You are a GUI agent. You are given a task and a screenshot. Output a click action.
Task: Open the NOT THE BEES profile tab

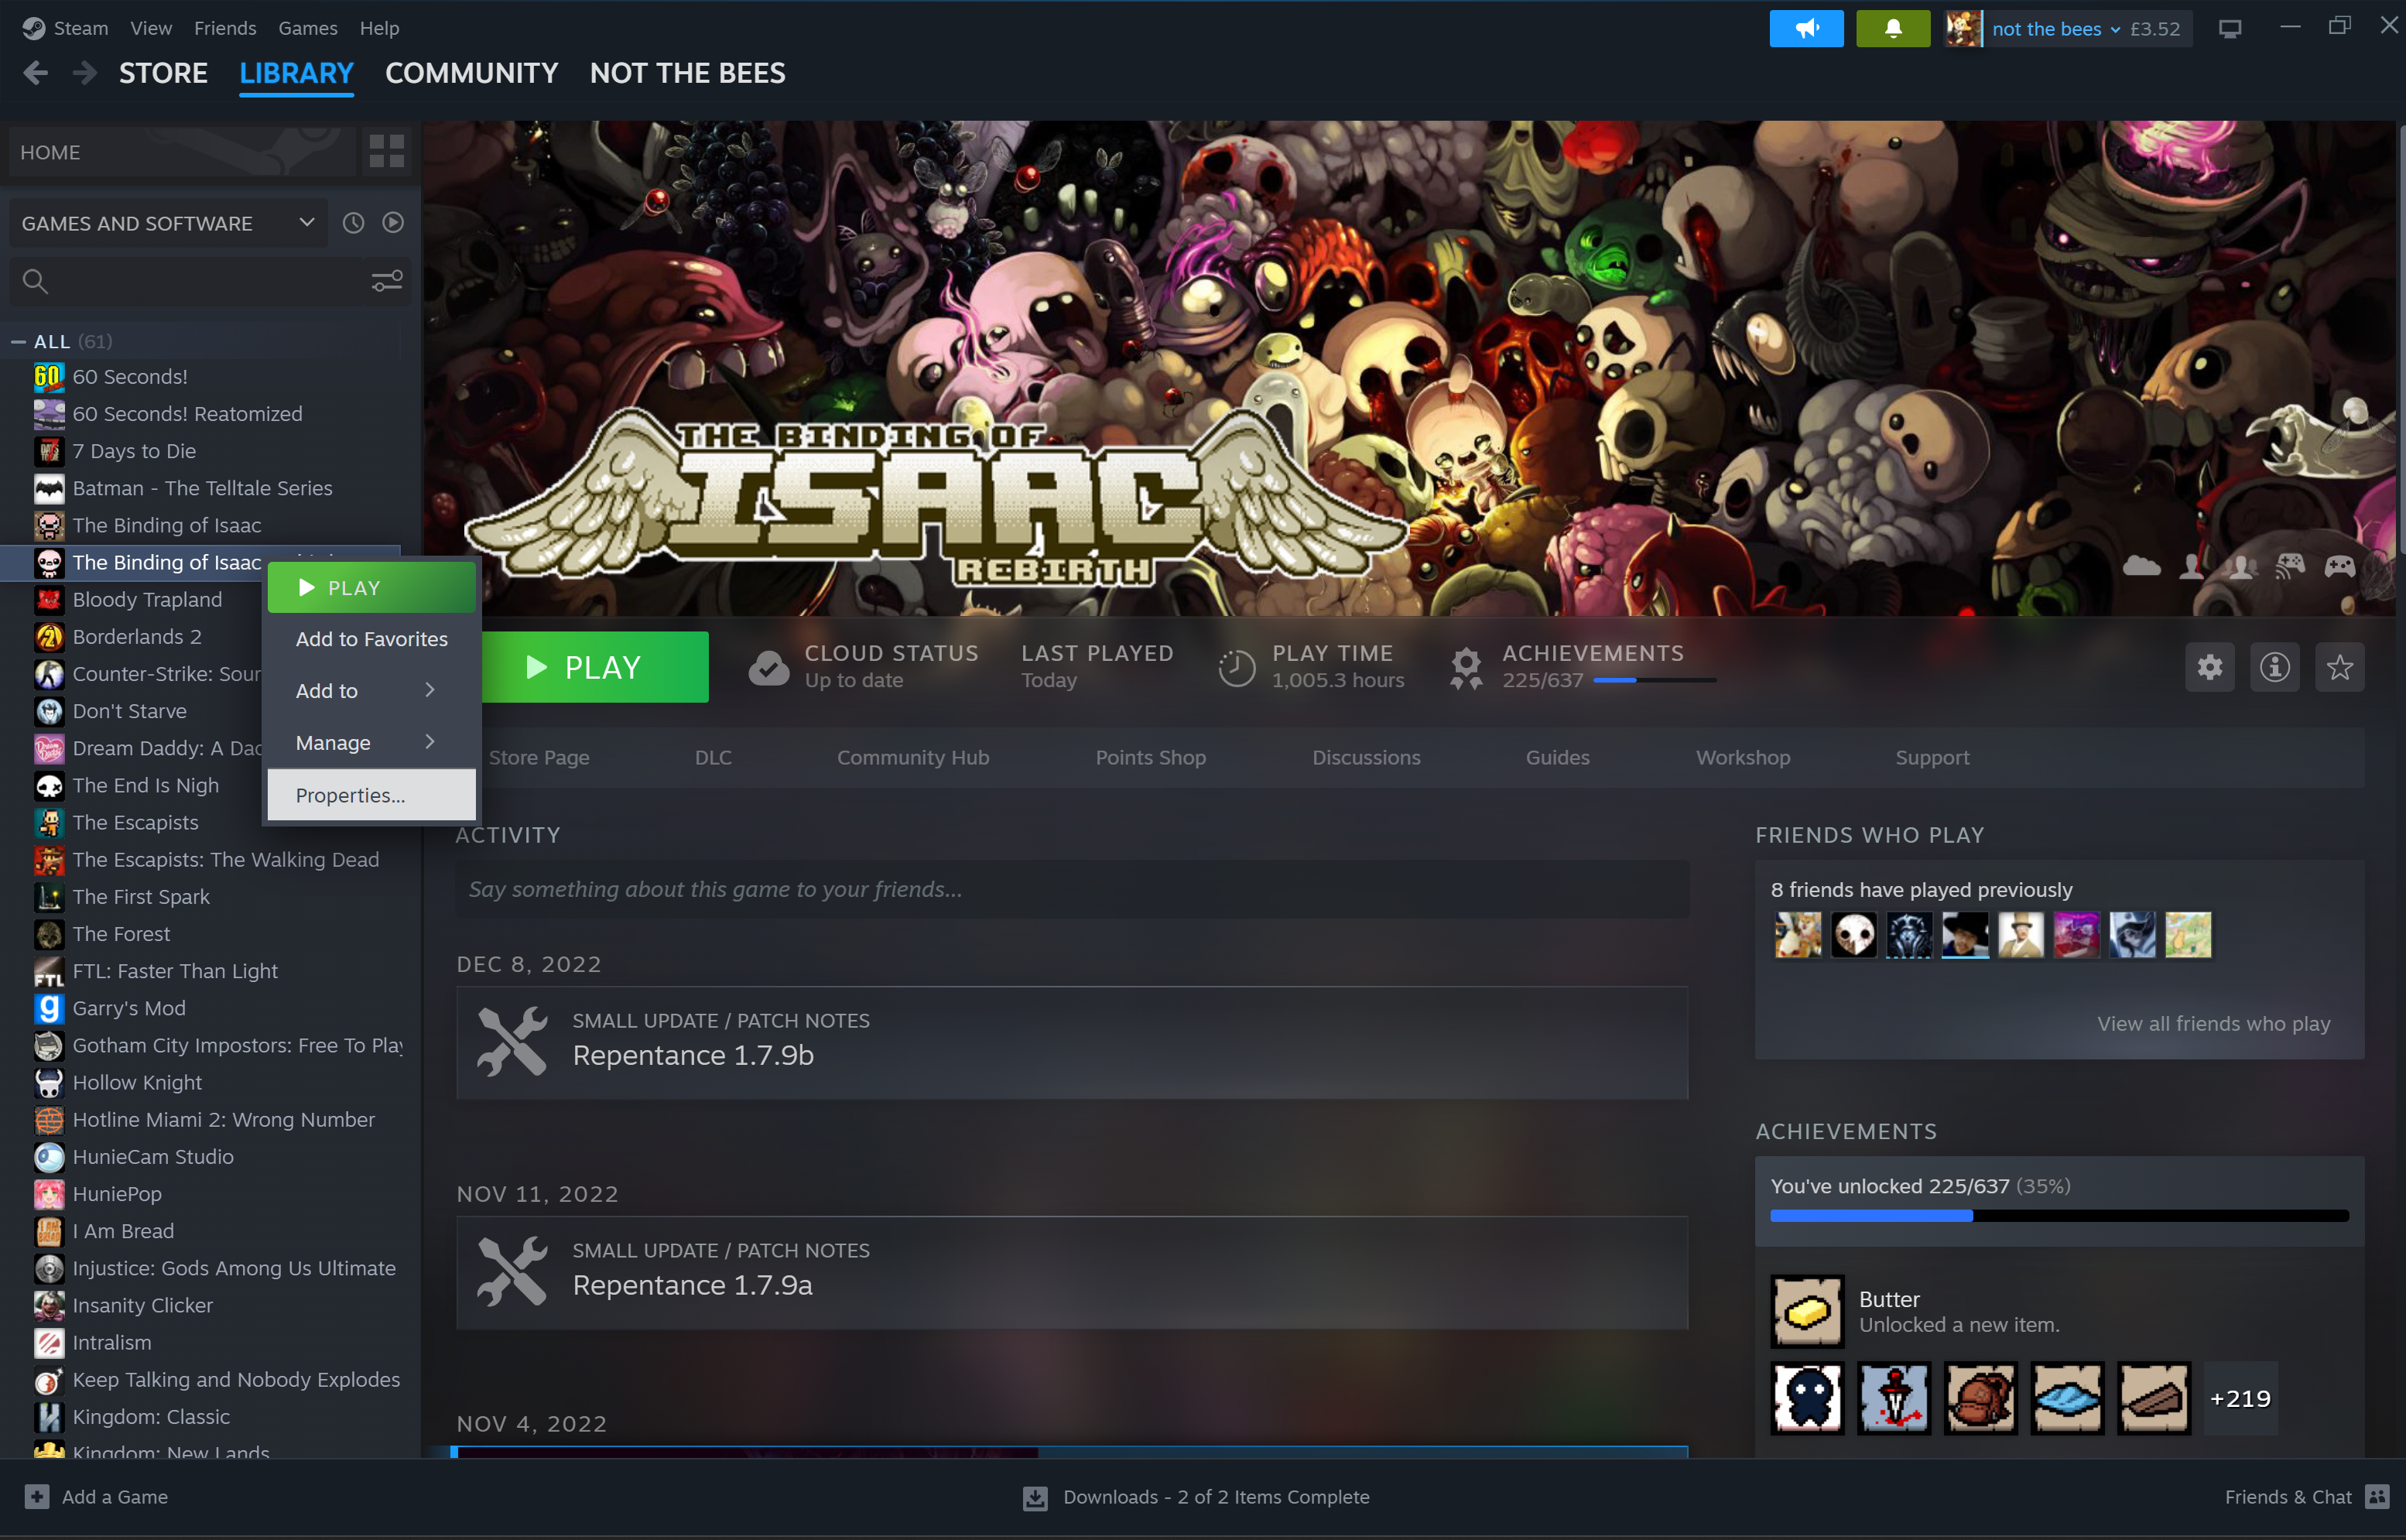pos(687,73)
